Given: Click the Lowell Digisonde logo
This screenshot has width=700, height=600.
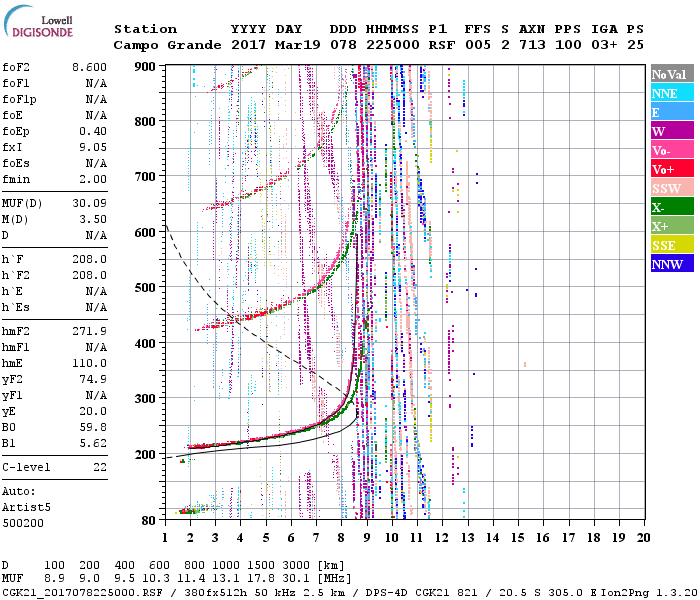Looking at the screenshot, I should (x=38, y=21).
